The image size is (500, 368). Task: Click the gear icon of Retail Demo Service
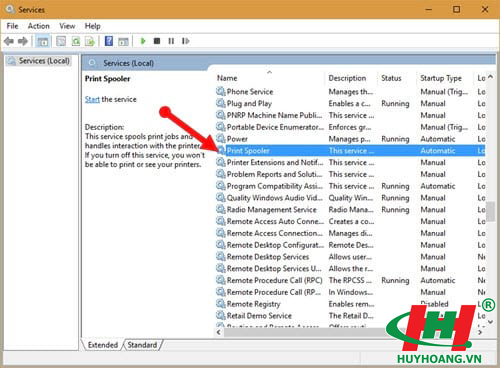pyautogui.click(x=220, y=315)
